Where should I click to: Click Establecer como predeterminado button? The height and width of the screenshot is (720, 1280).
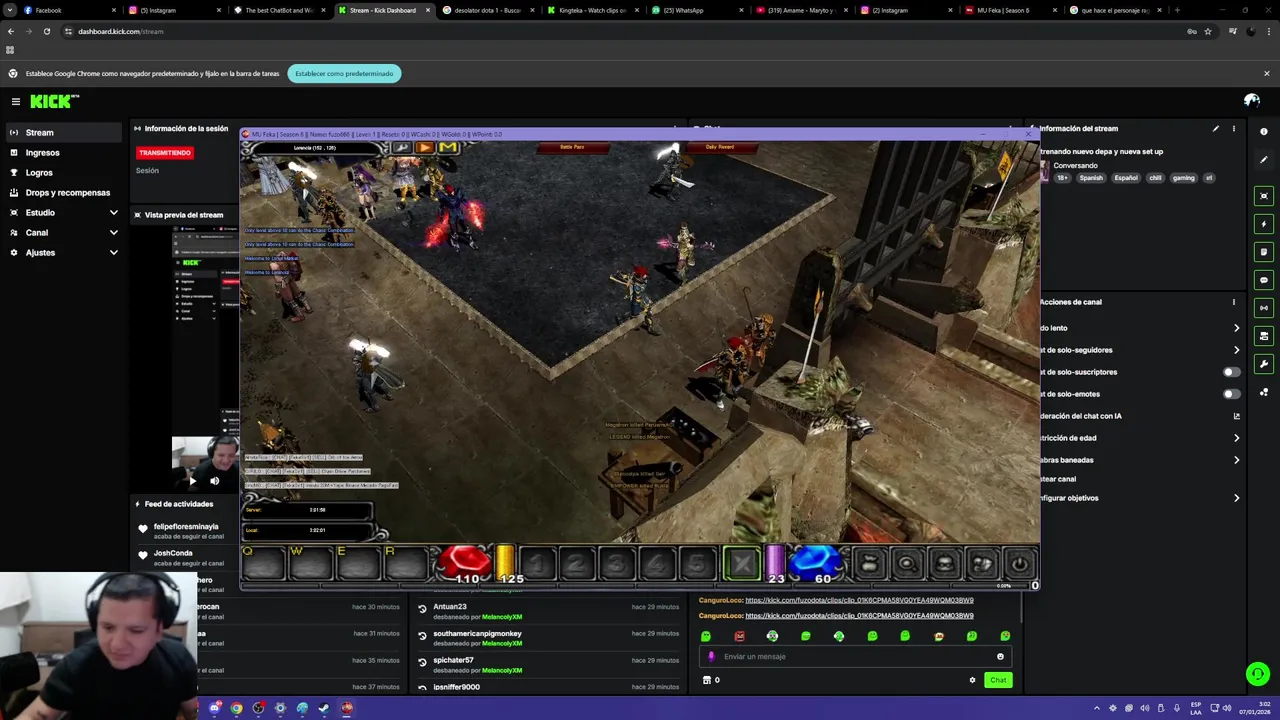(344, 73)
